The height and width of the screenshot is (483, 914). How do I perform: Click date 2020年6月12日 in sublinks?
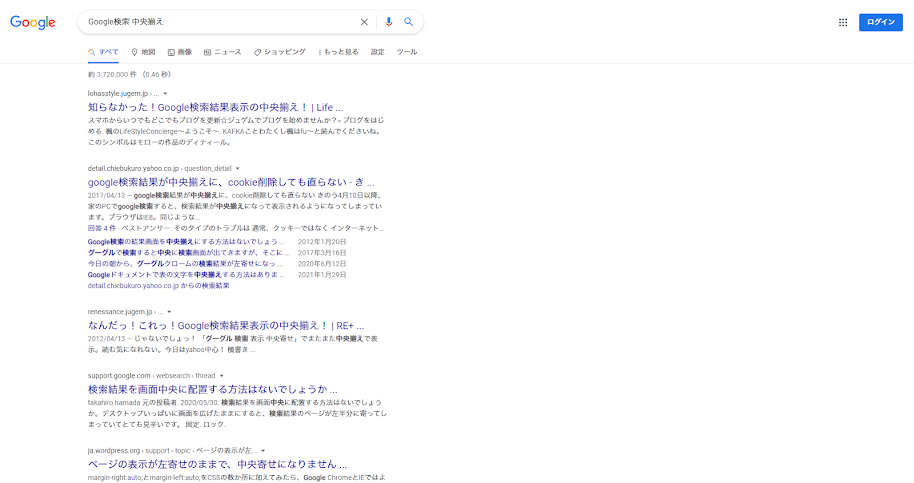(x=322, y=264)
